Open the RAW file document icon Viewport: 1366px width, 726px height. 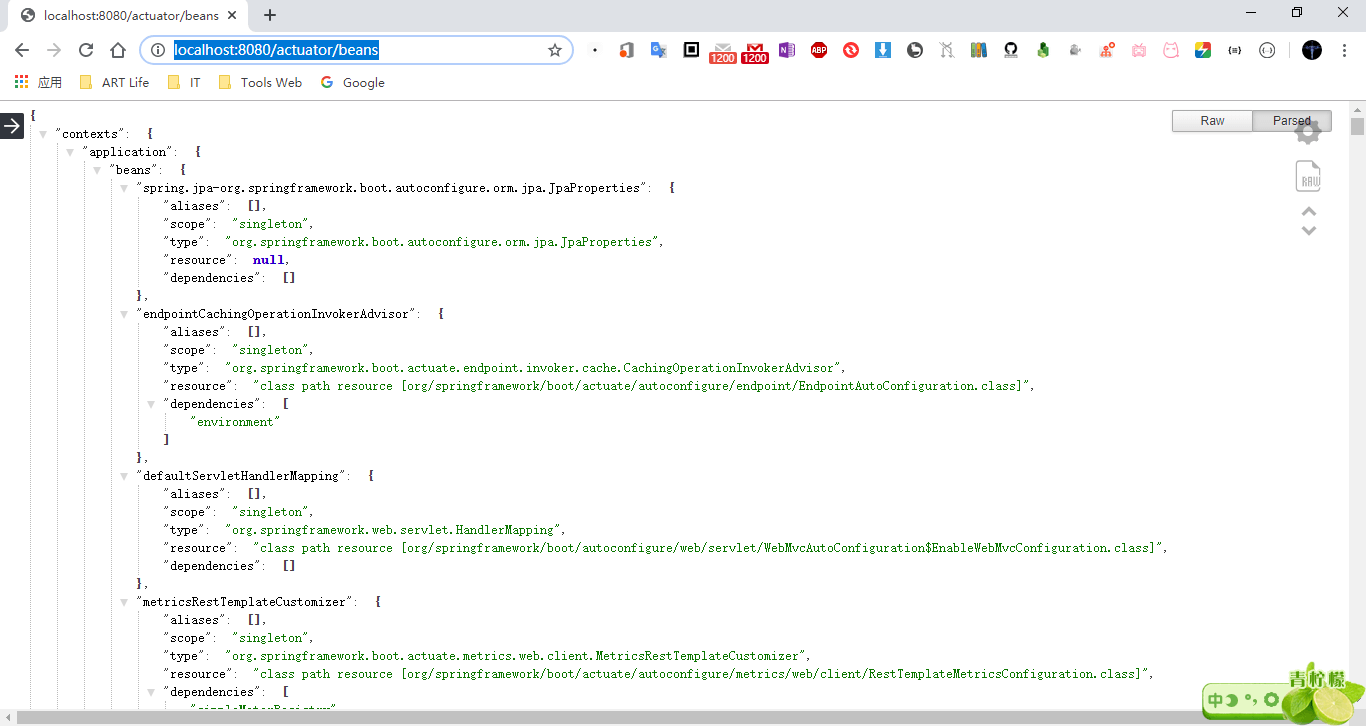(1308, 176)
